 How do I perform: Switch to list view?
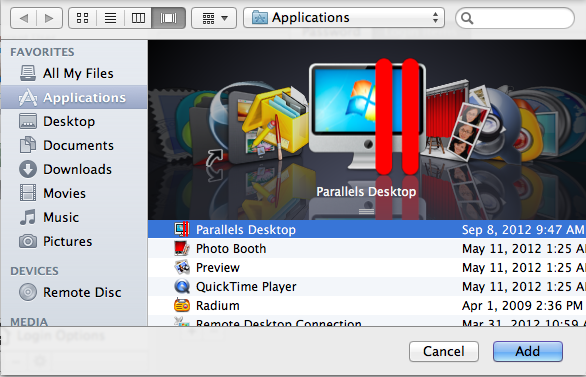110,18
